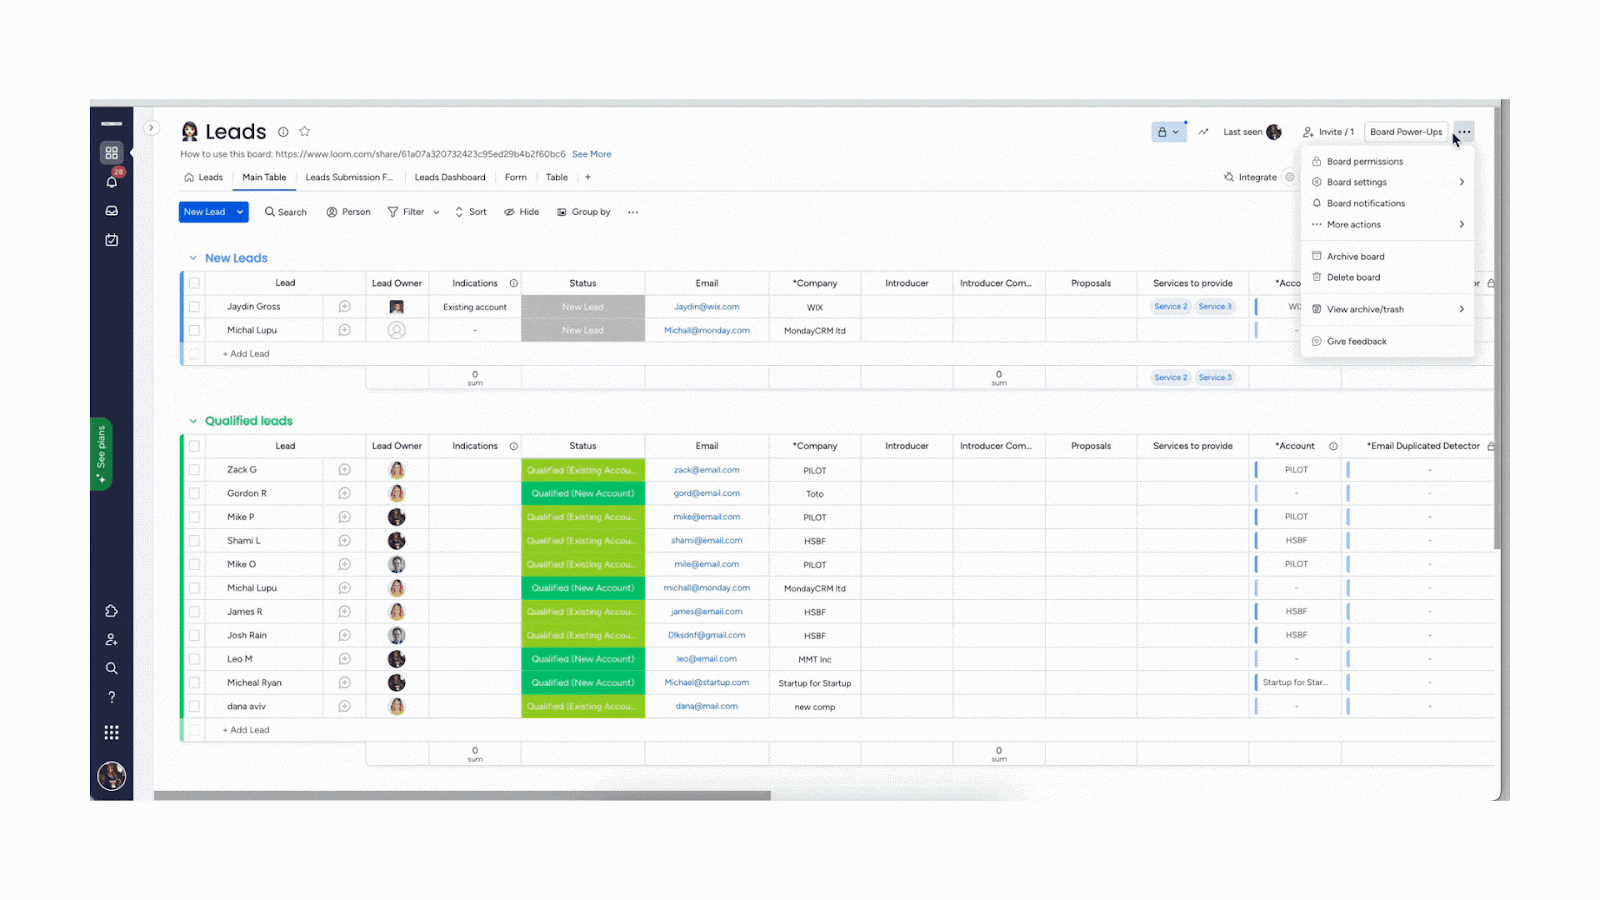Image resolution: width=1600 pixels, height=900 pixels.
Task: Check the Jaydin Gross row checkbox
Action: click(x=195, y=307)
